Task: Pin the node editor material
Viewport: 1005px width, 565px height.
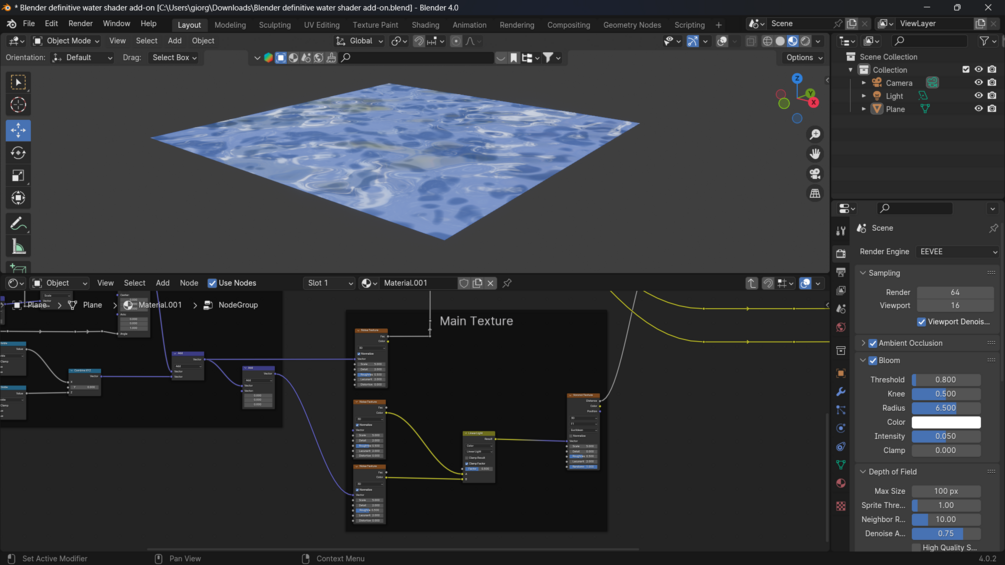Action: (507, 283)
